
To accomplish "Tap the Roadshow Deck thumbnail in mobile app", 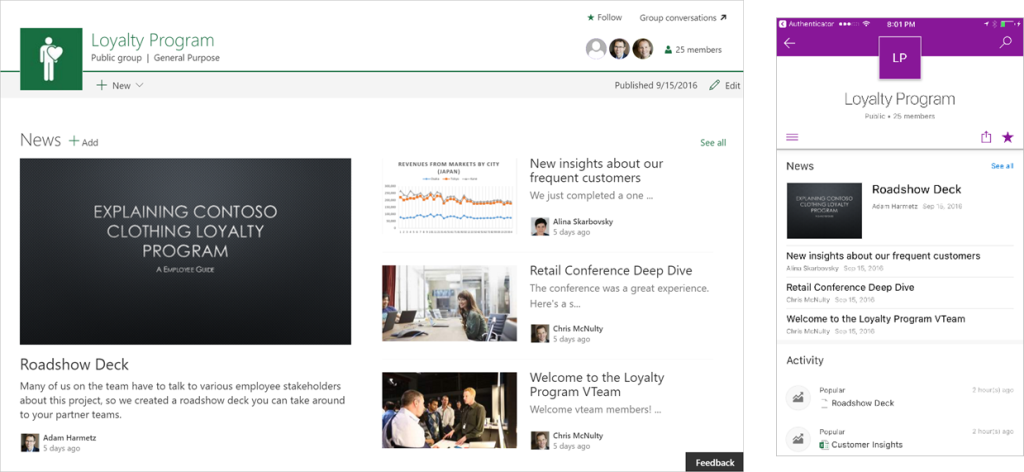I will coord(824,210).
